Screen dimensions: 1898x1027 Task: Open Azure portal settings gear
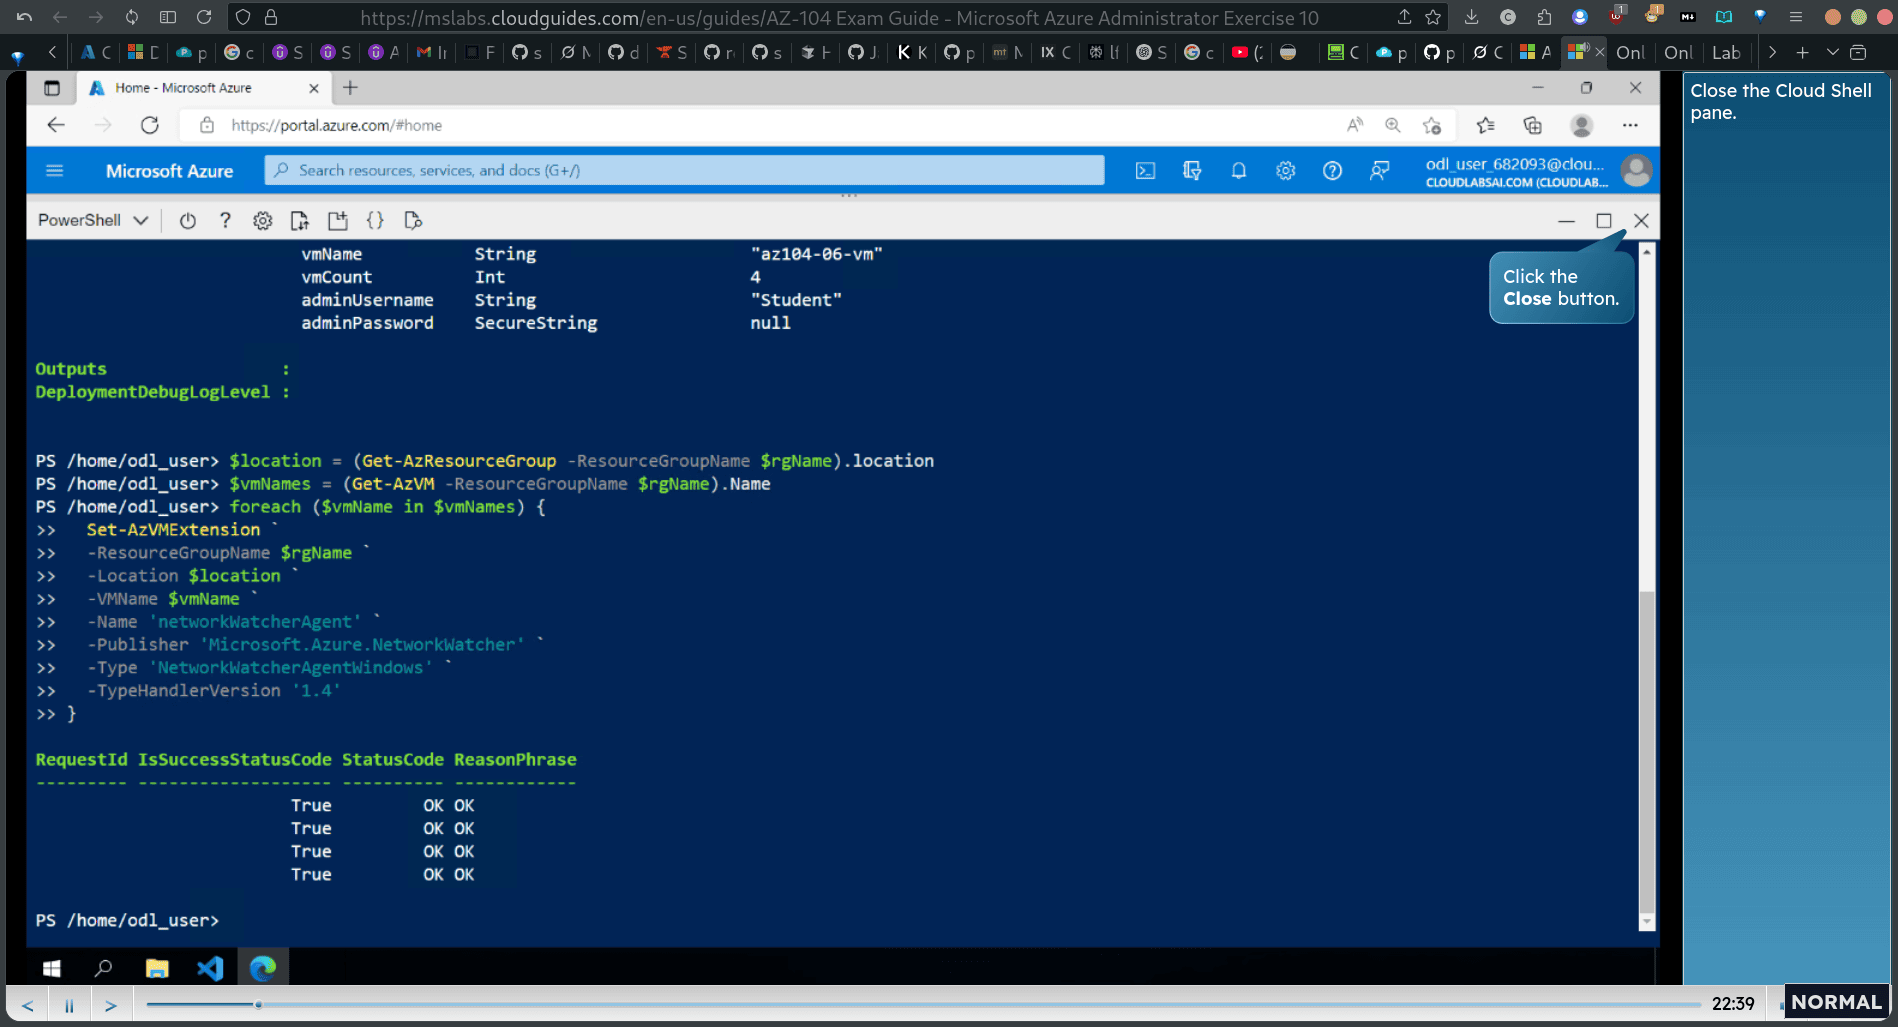1285,171
